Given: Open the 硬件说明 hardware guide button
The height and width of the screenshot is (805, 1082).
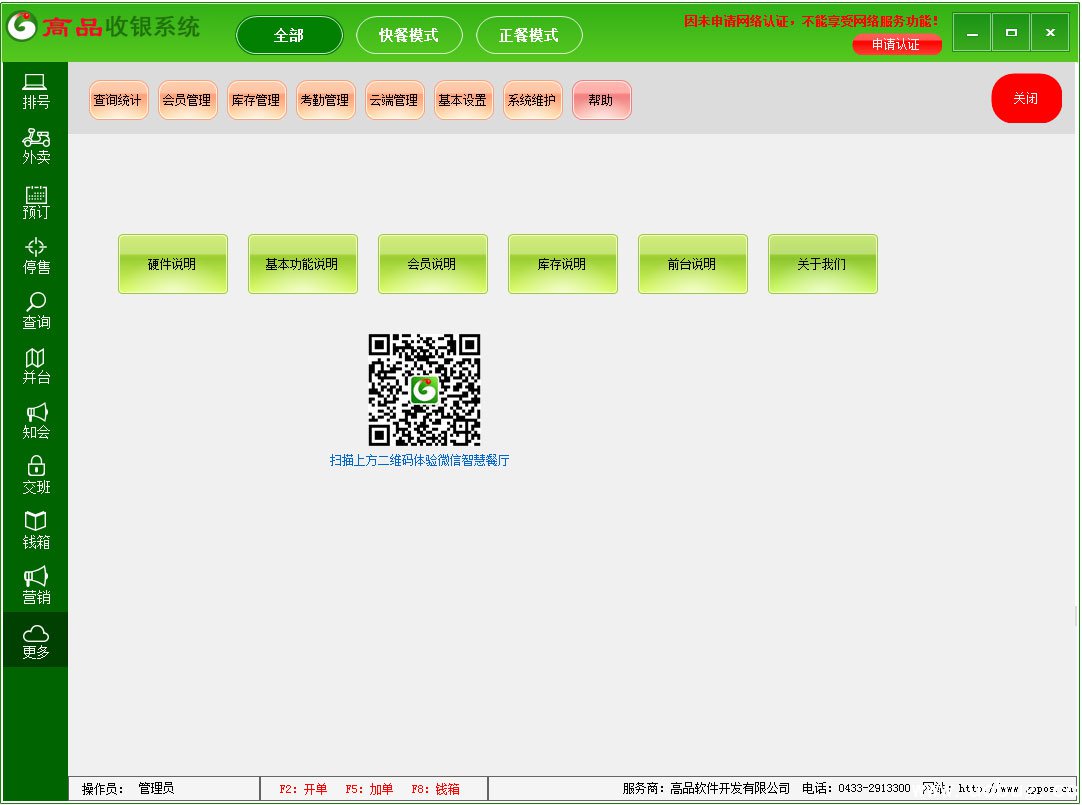Looking at the screenshot, I should [172, 264].
